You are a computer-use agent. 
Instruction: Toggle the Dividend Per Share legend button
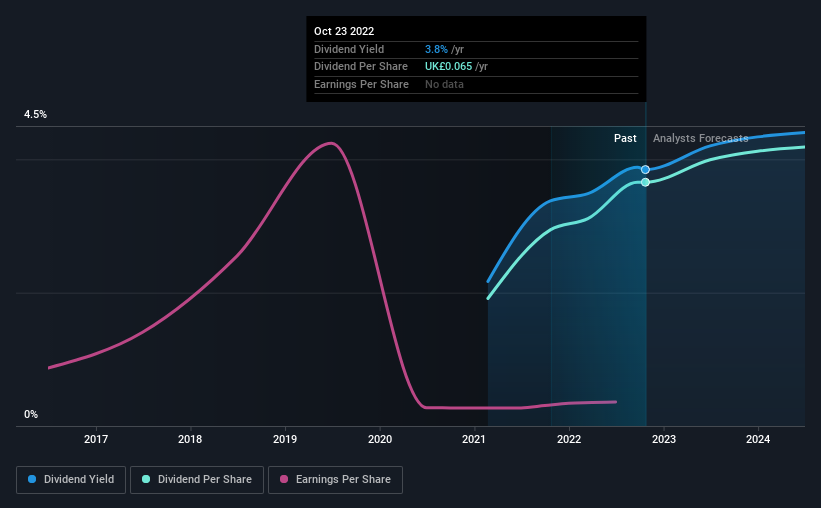[197, 480]
